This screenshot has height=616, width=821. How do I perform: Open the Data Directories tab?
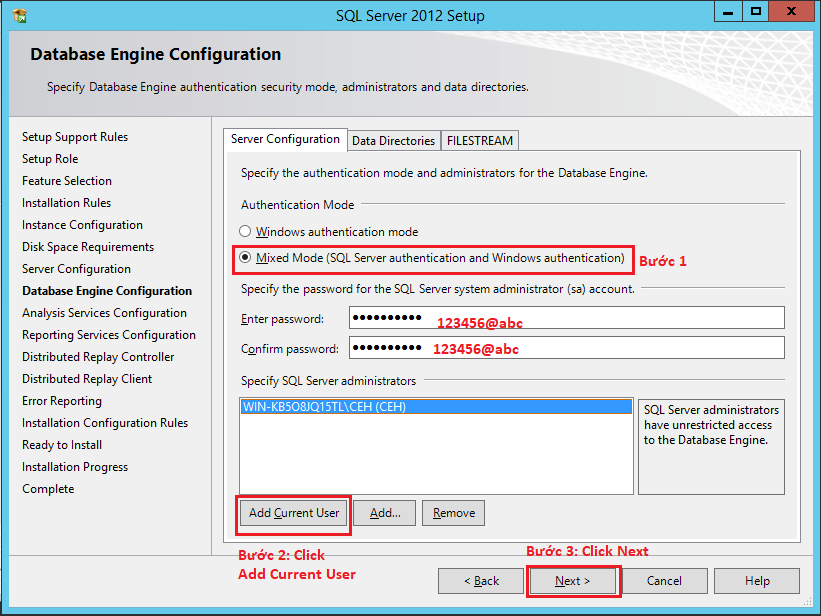point(393,141)
